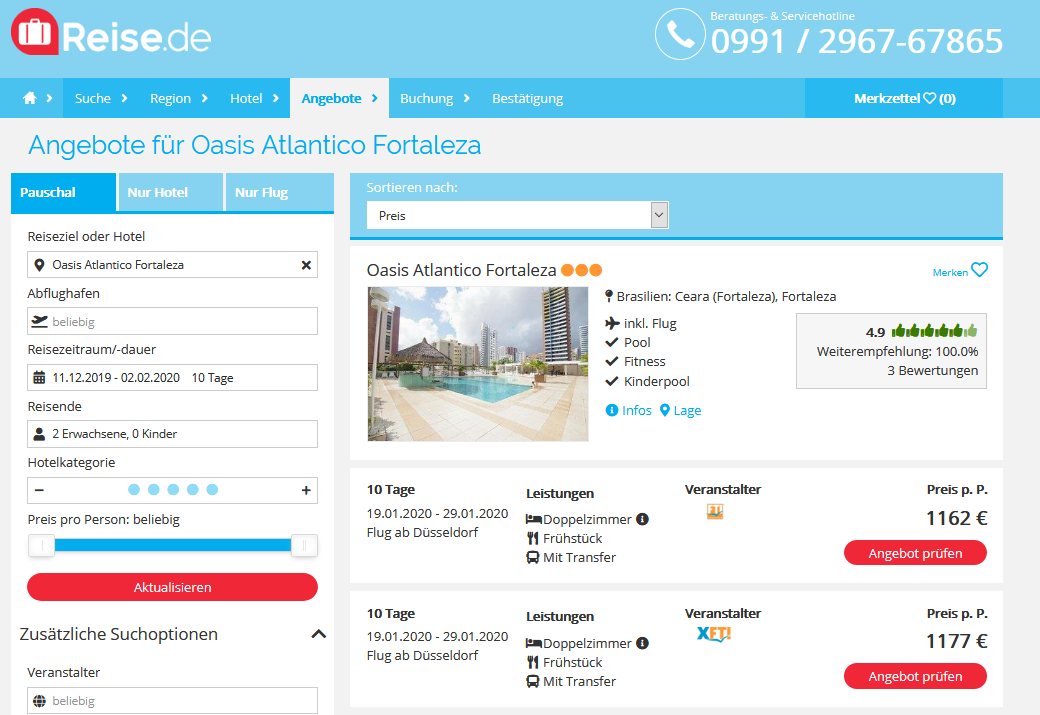Image resolution: width=1040 pixels, height=715 pixels.
Task: Click the Lage map pin icon
Action: click(x=665, y=411)
